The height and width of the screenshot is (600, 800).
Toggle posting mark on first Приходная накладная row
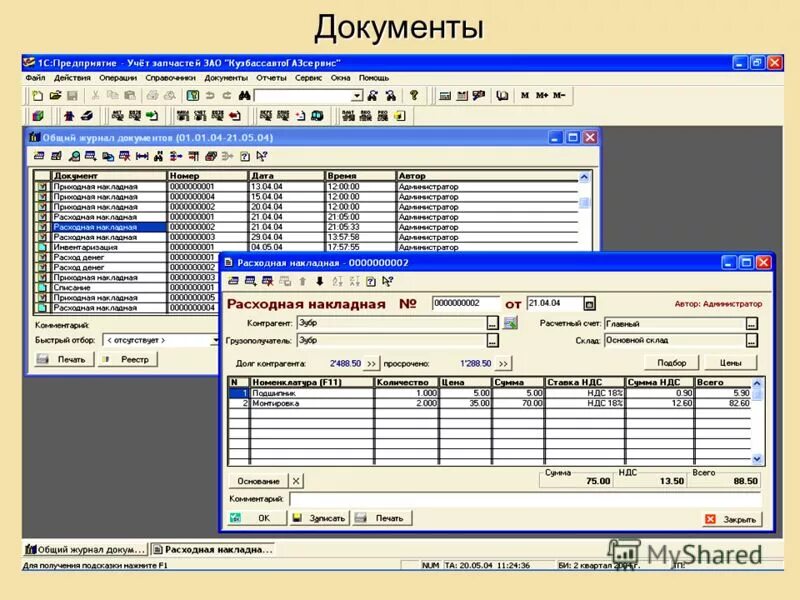[x=42, y=186]
